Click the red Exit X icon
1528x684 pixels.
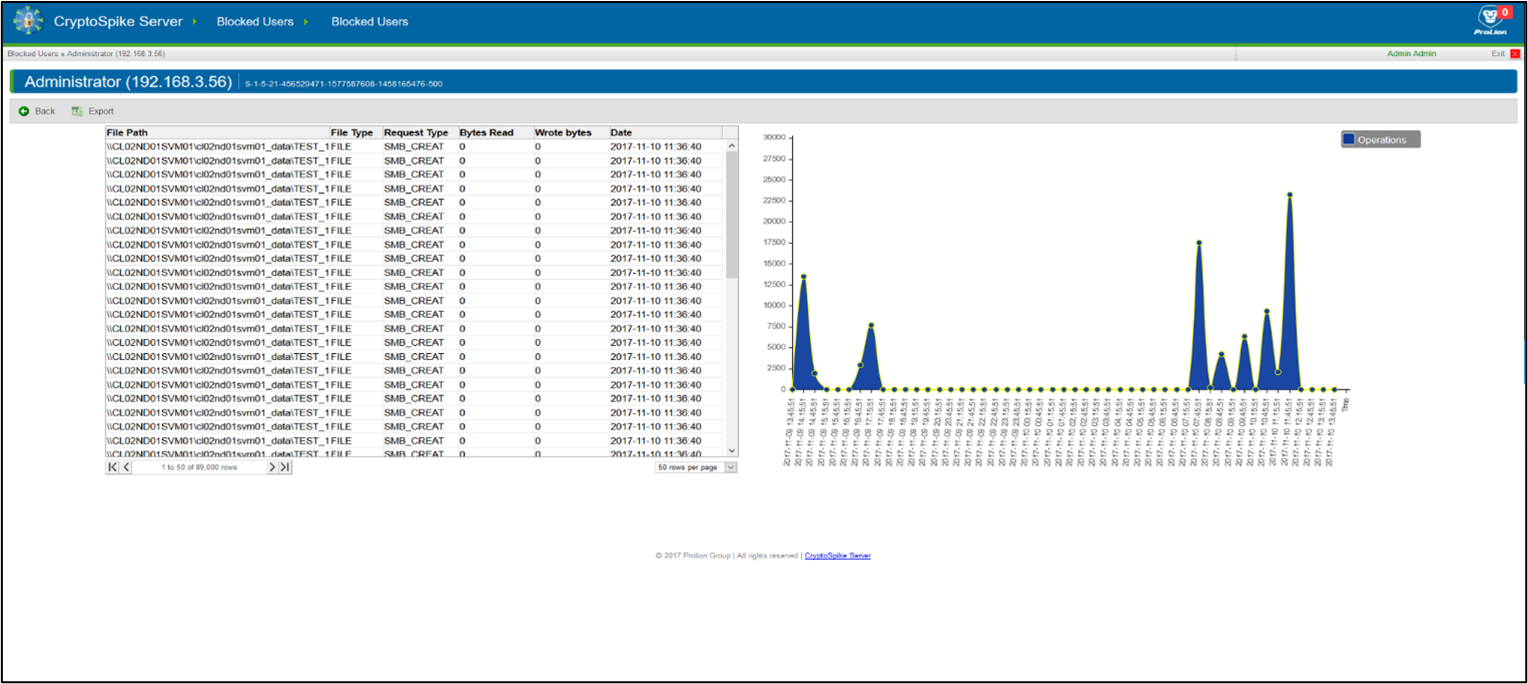(1515, 54)
